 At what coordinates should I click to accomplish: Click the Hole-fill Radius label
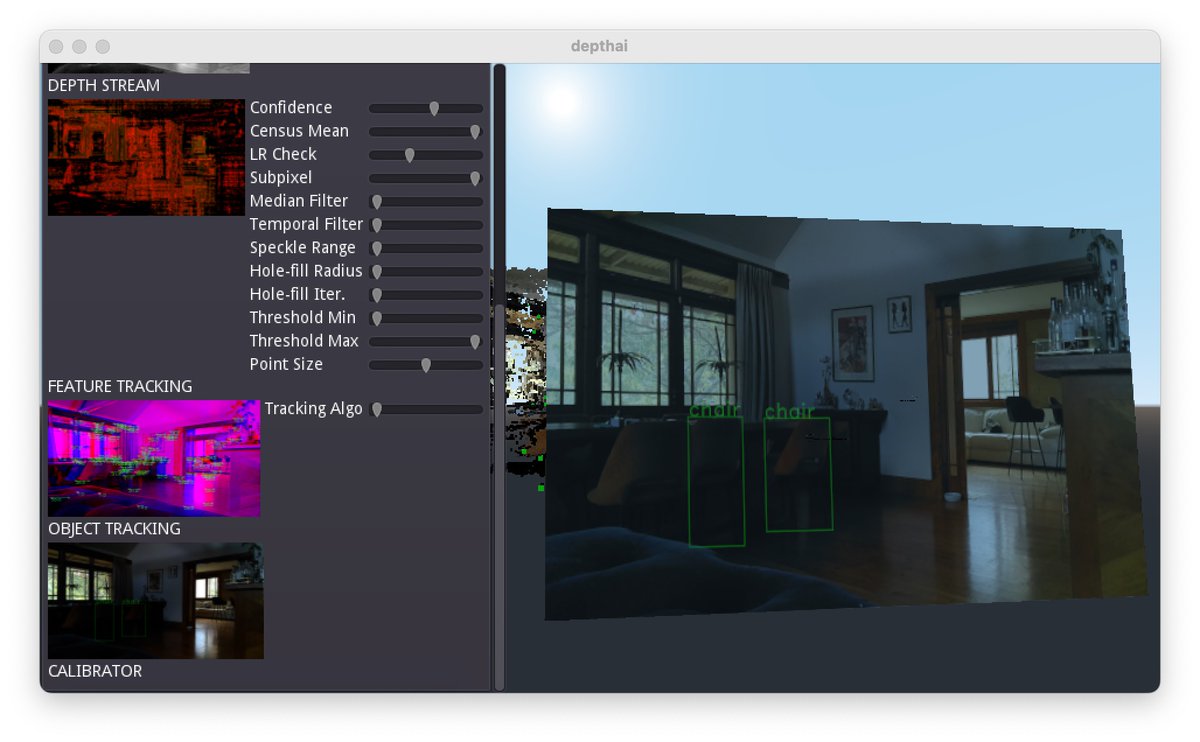[306, 271]
